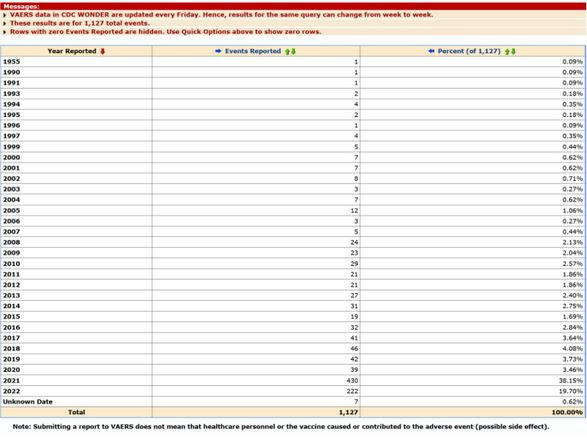Screen dimensions: 587x443
Task: Click the 100.00% total percent cell
Action: click(x=567, y=412)
